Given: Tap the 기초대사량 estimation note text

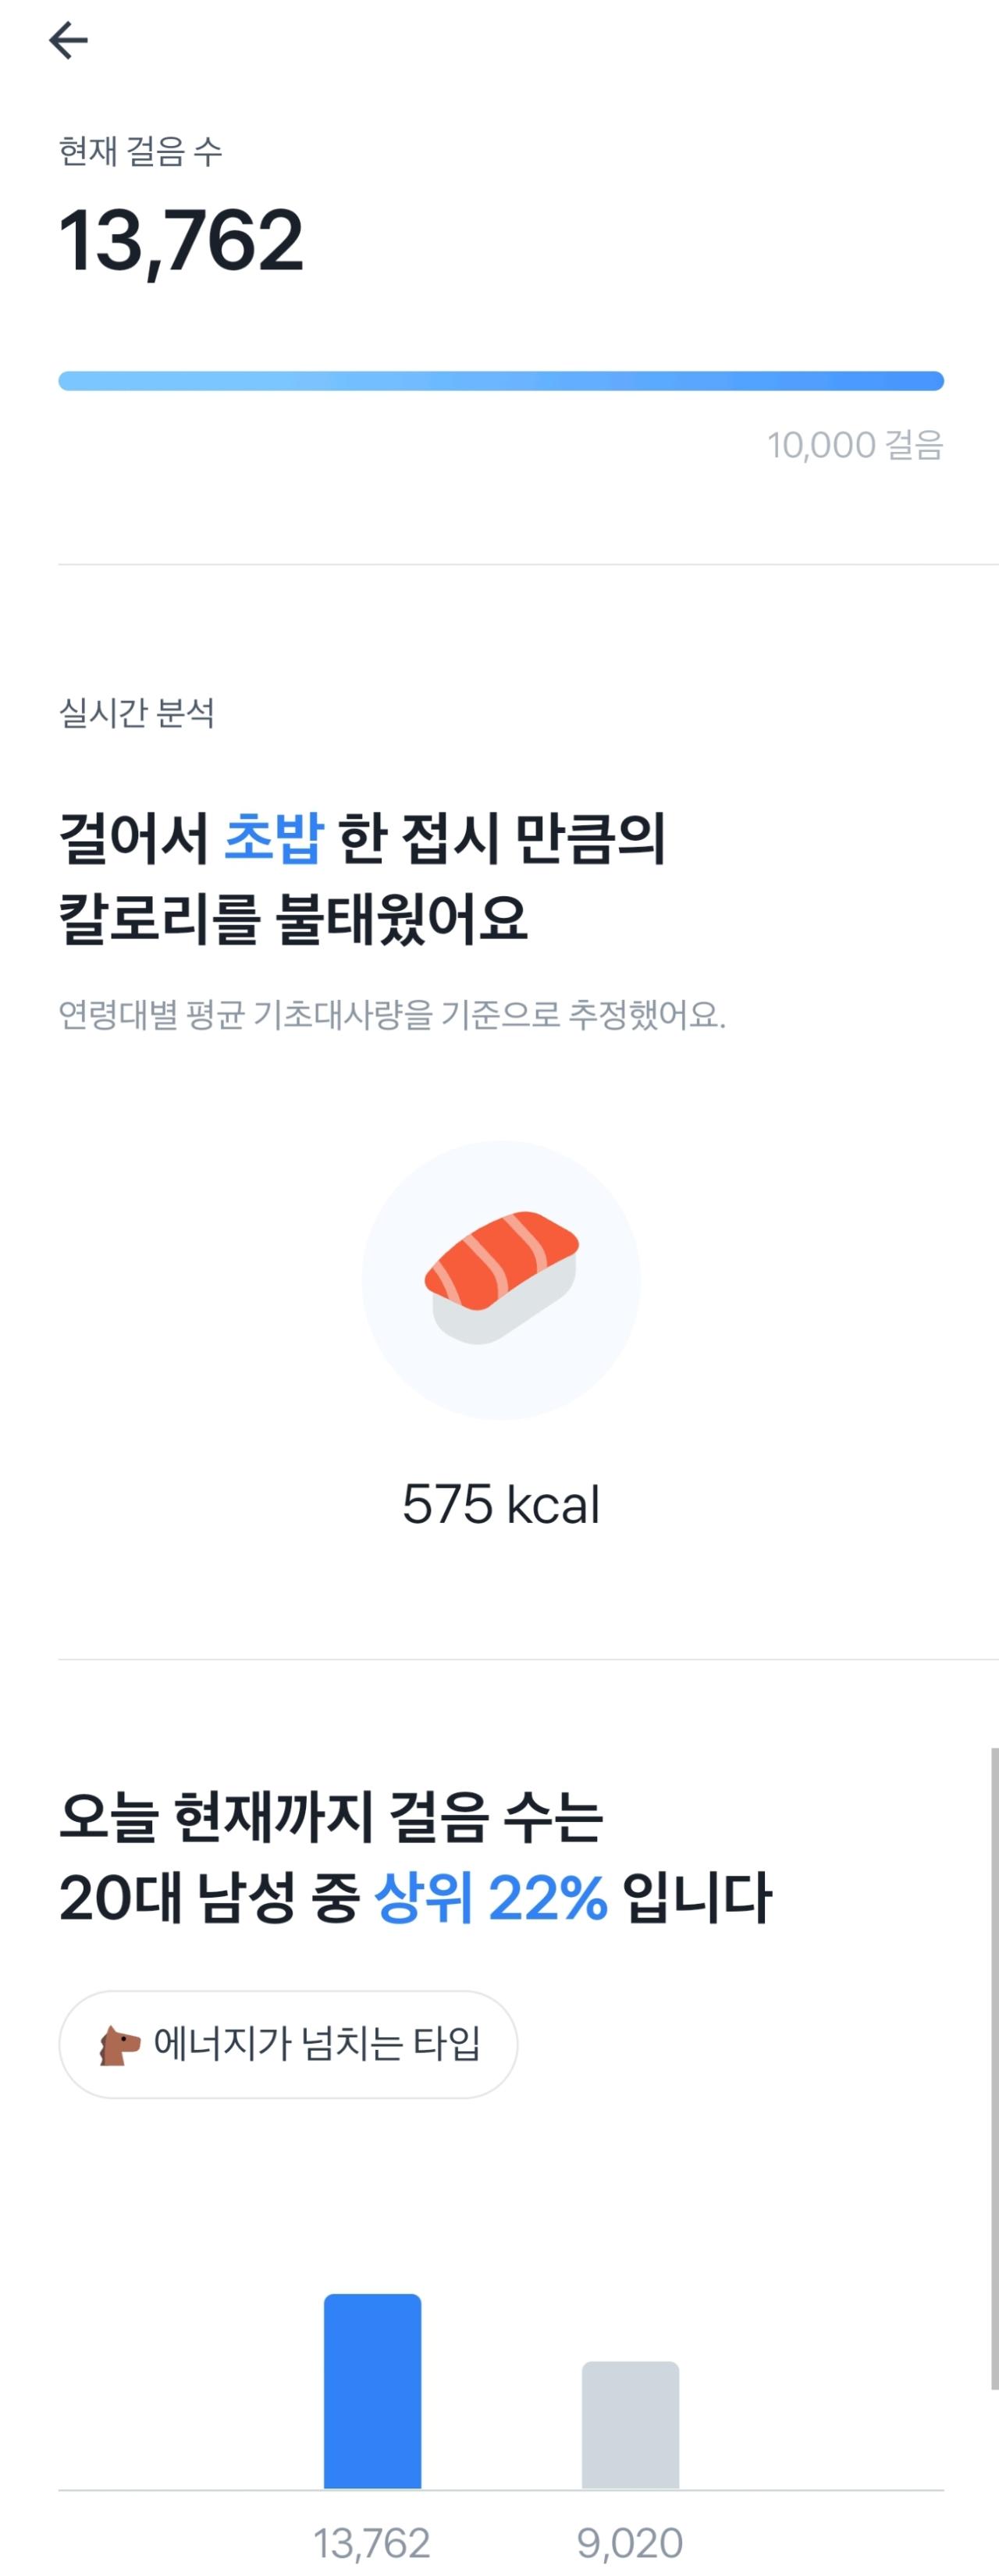Looking at the screenshot, I should tap(392, 1015).
